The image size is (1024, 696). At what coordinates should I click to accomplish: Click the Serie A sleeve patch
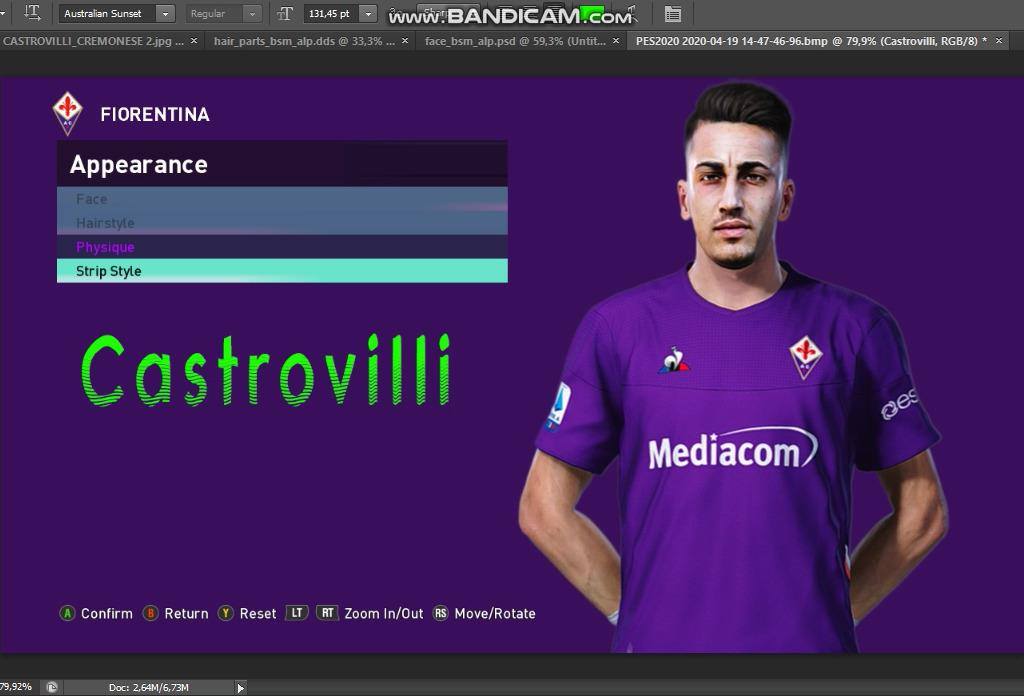coord(558,405)
